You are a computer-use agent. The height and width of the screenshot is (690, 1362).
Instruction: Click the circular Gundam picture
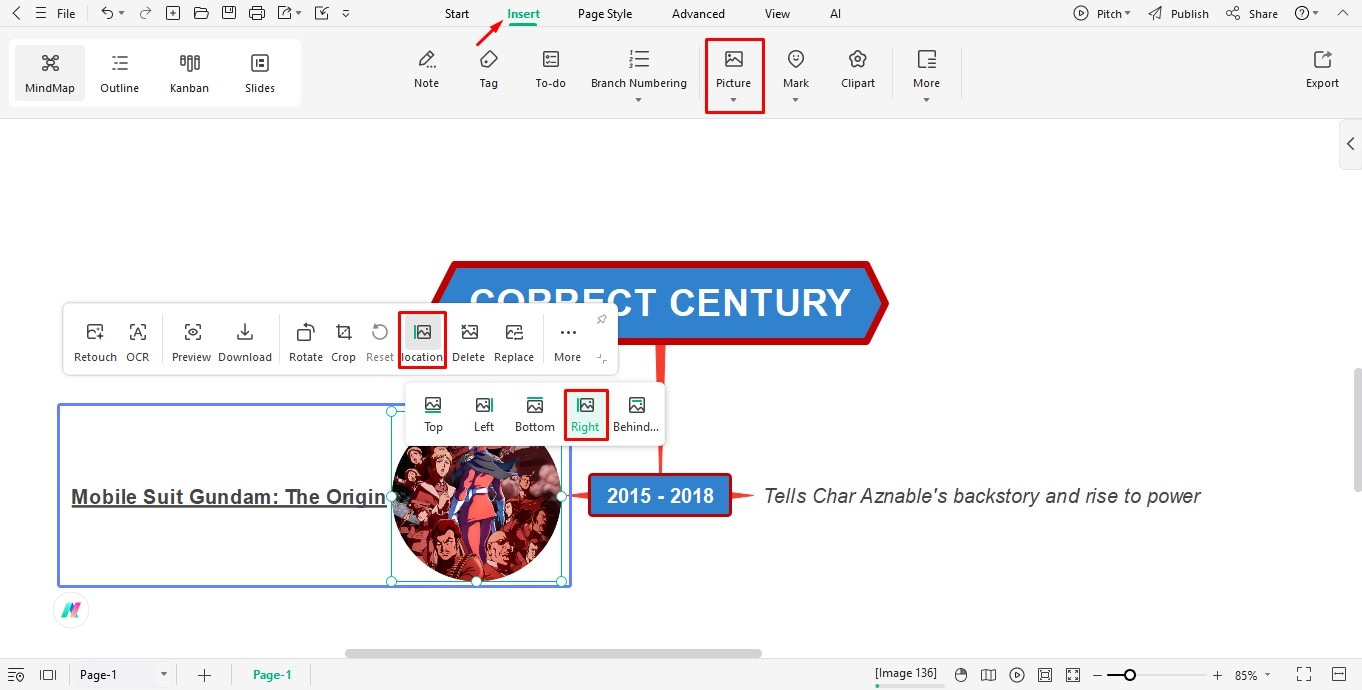point(476,510)
